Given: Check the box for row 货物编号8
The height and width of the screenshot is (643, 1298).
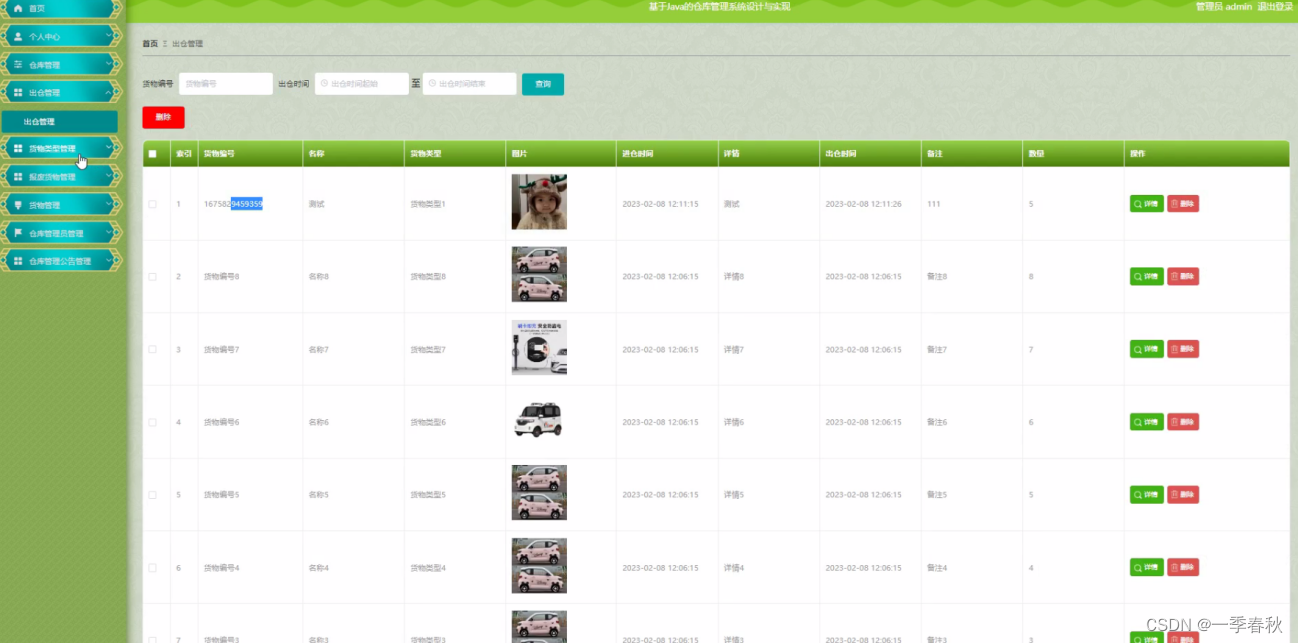Looking at the screenshot, I should pos(152,276).
